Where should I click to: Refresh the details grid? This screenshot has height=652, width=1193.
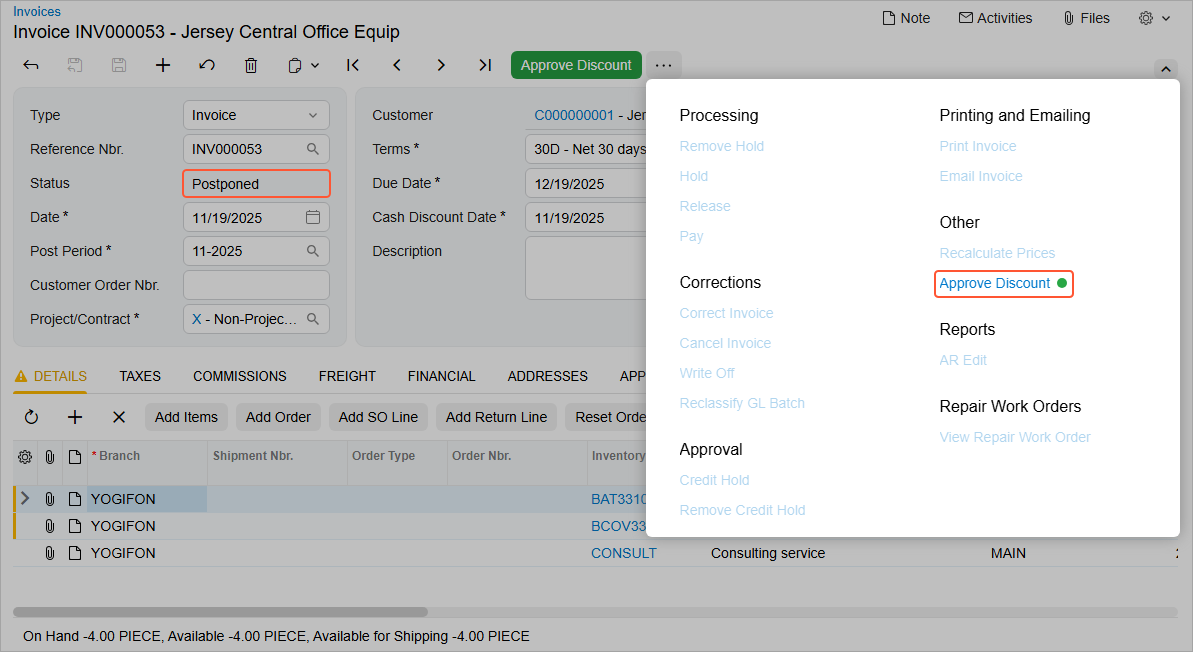click(x=31, y=417)
